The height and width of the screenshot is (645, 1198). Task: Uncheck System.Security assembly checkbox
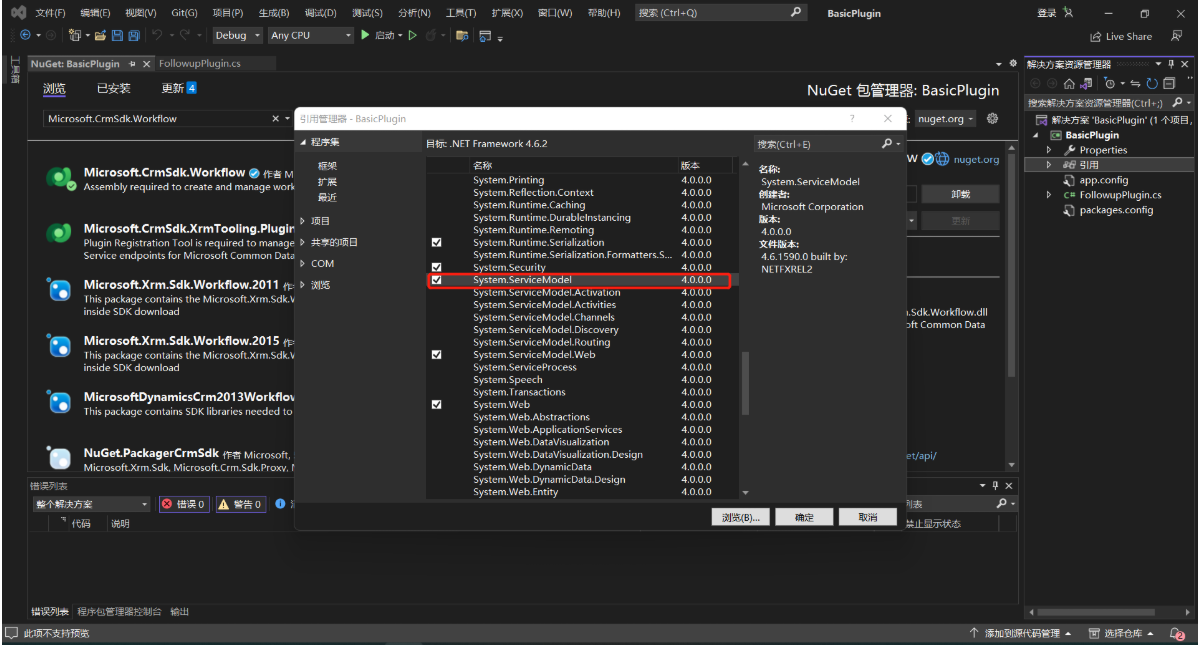436,267
